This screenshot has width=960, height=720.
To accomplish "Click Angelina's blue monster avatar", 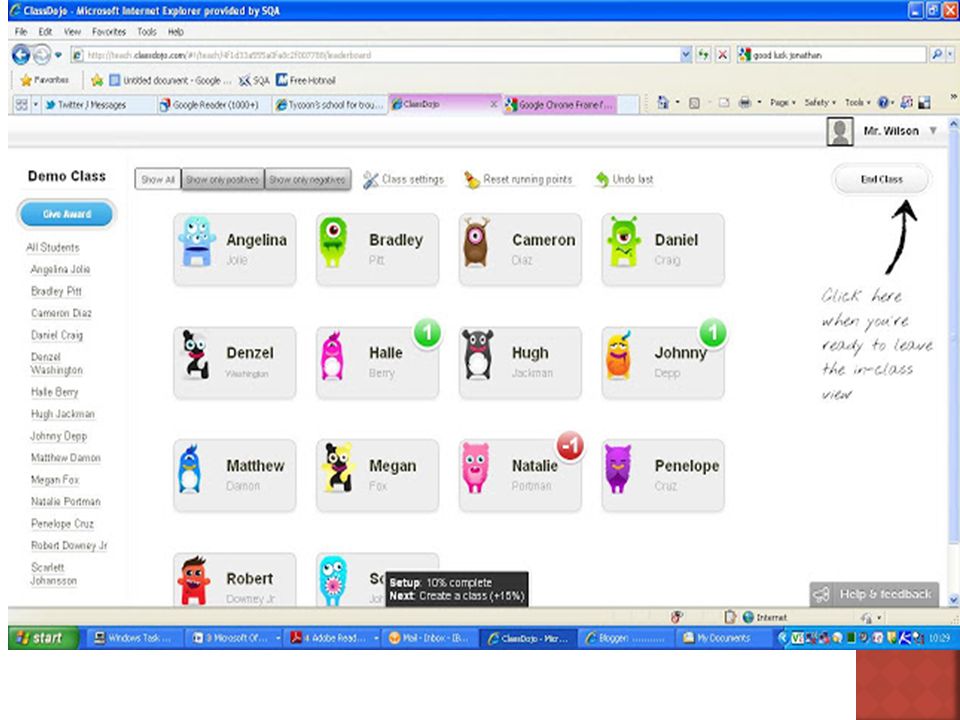I will coord(197,241).
